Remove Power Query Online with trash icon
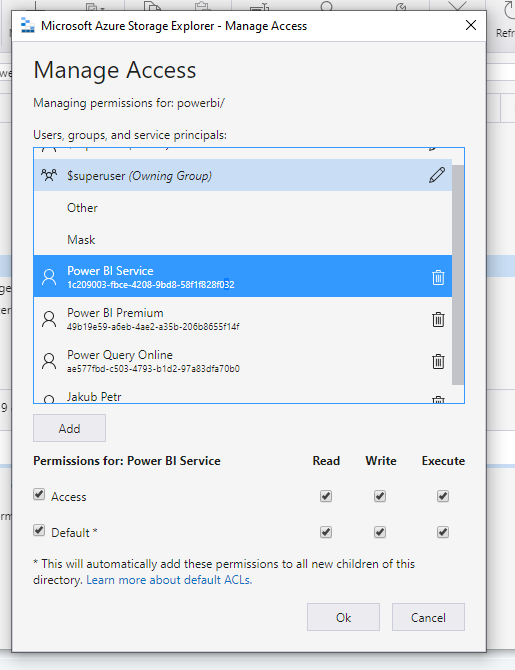 pos(438,361)
